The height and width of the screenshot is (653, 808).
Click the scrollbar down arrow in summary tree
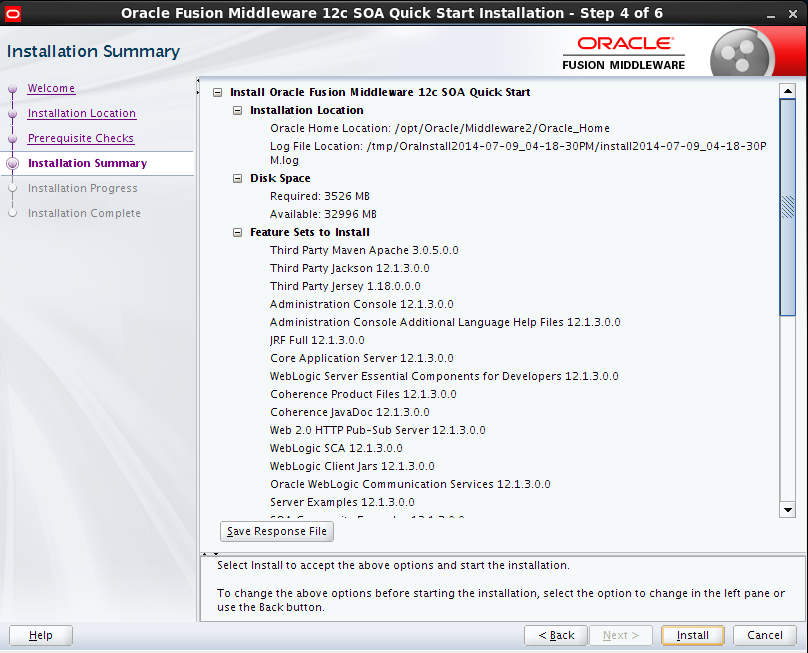(x=787, y=510)
